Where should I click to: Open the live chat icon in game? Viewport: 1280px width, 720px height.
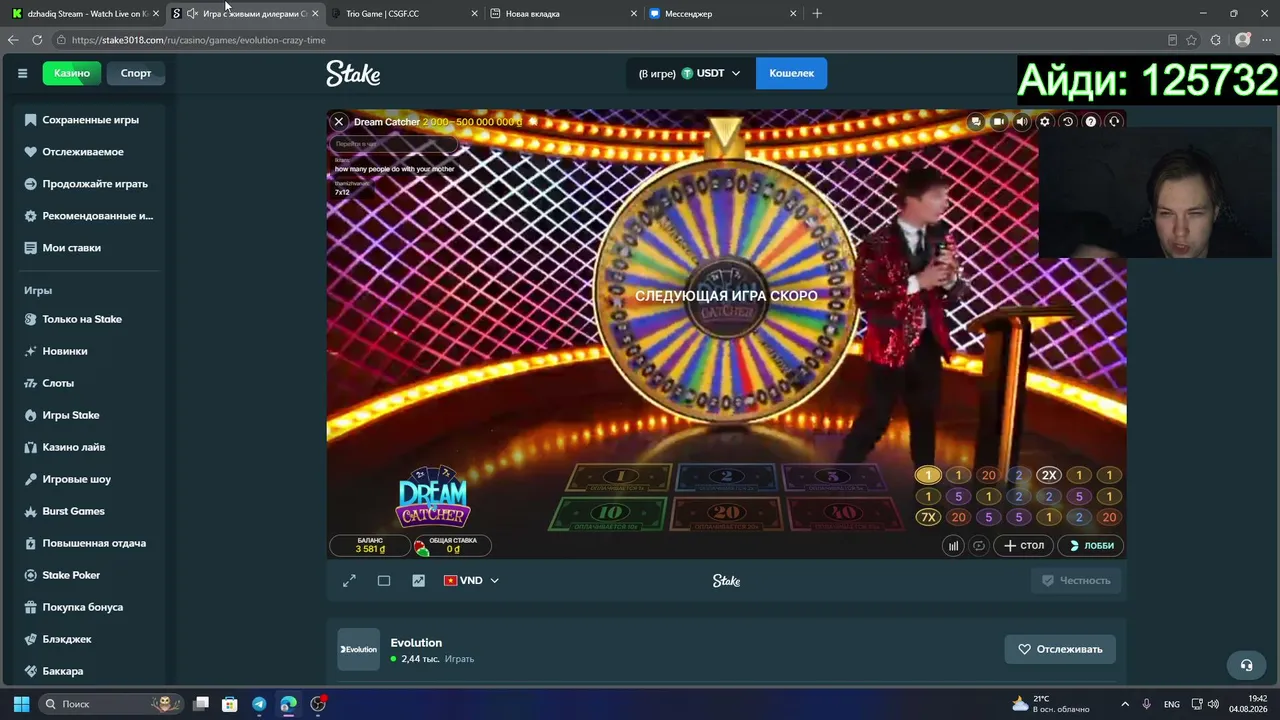(x=976, y=121)
